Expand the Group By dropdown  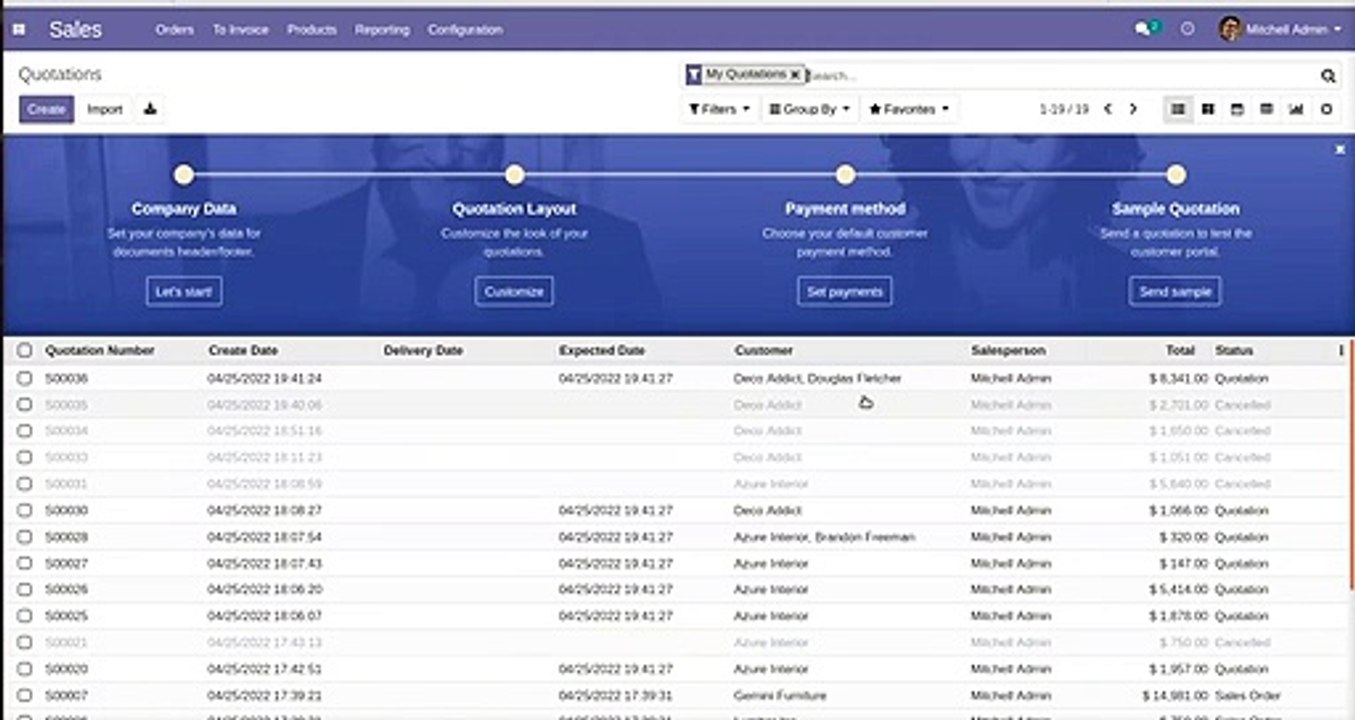click(810, 109)
